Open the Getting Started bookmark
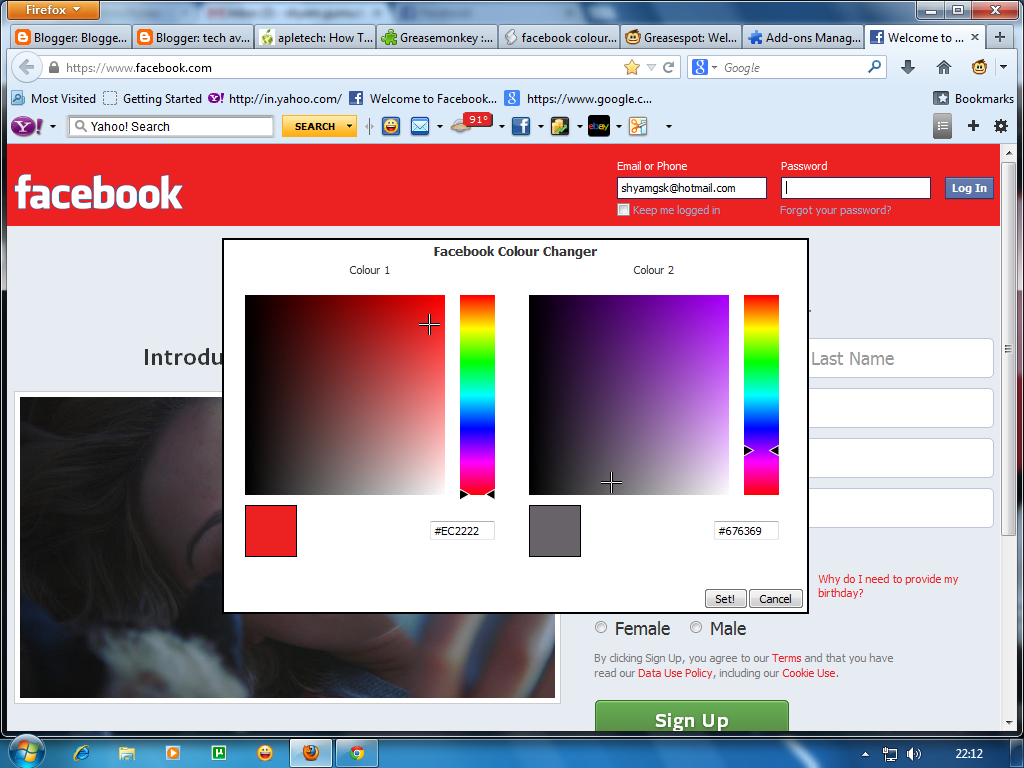This screenshot has height=768, width=1024. coord(153,99)
